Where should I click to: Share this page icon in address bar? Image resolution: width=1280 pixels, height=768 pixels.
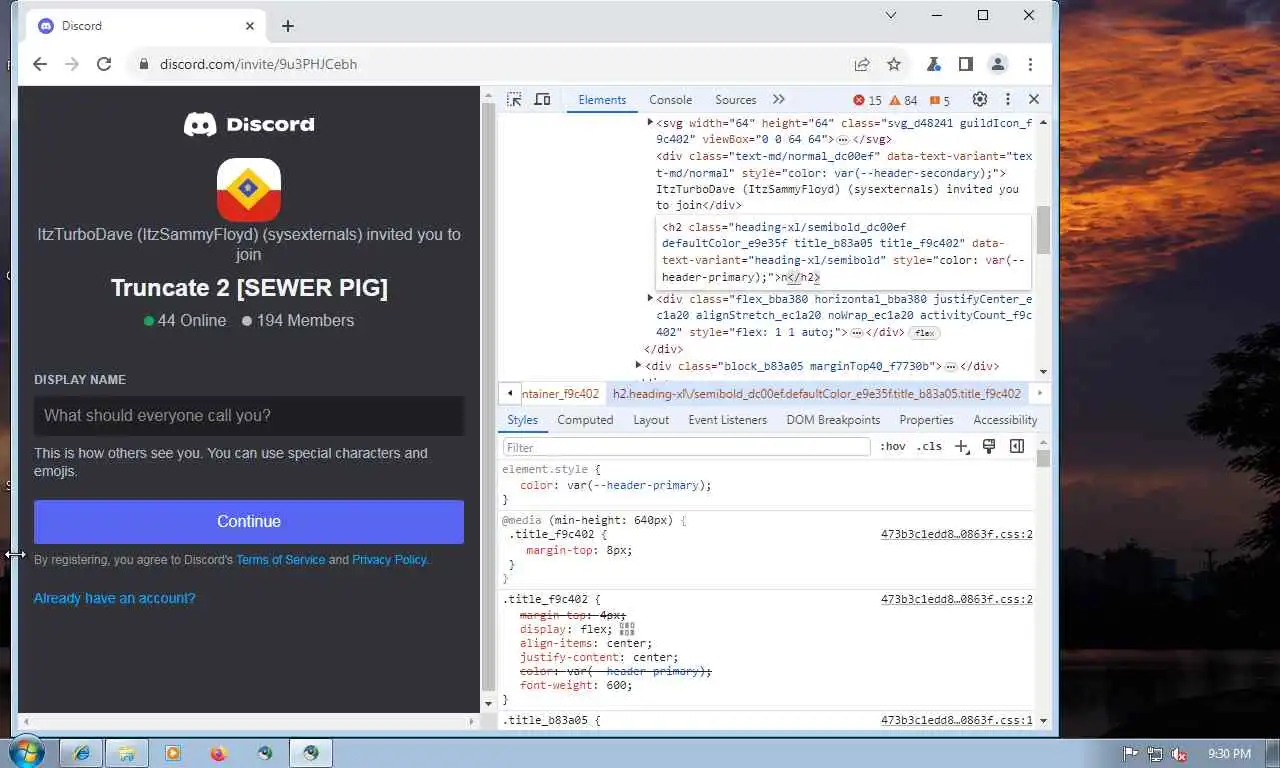click(x=861, y=64)
